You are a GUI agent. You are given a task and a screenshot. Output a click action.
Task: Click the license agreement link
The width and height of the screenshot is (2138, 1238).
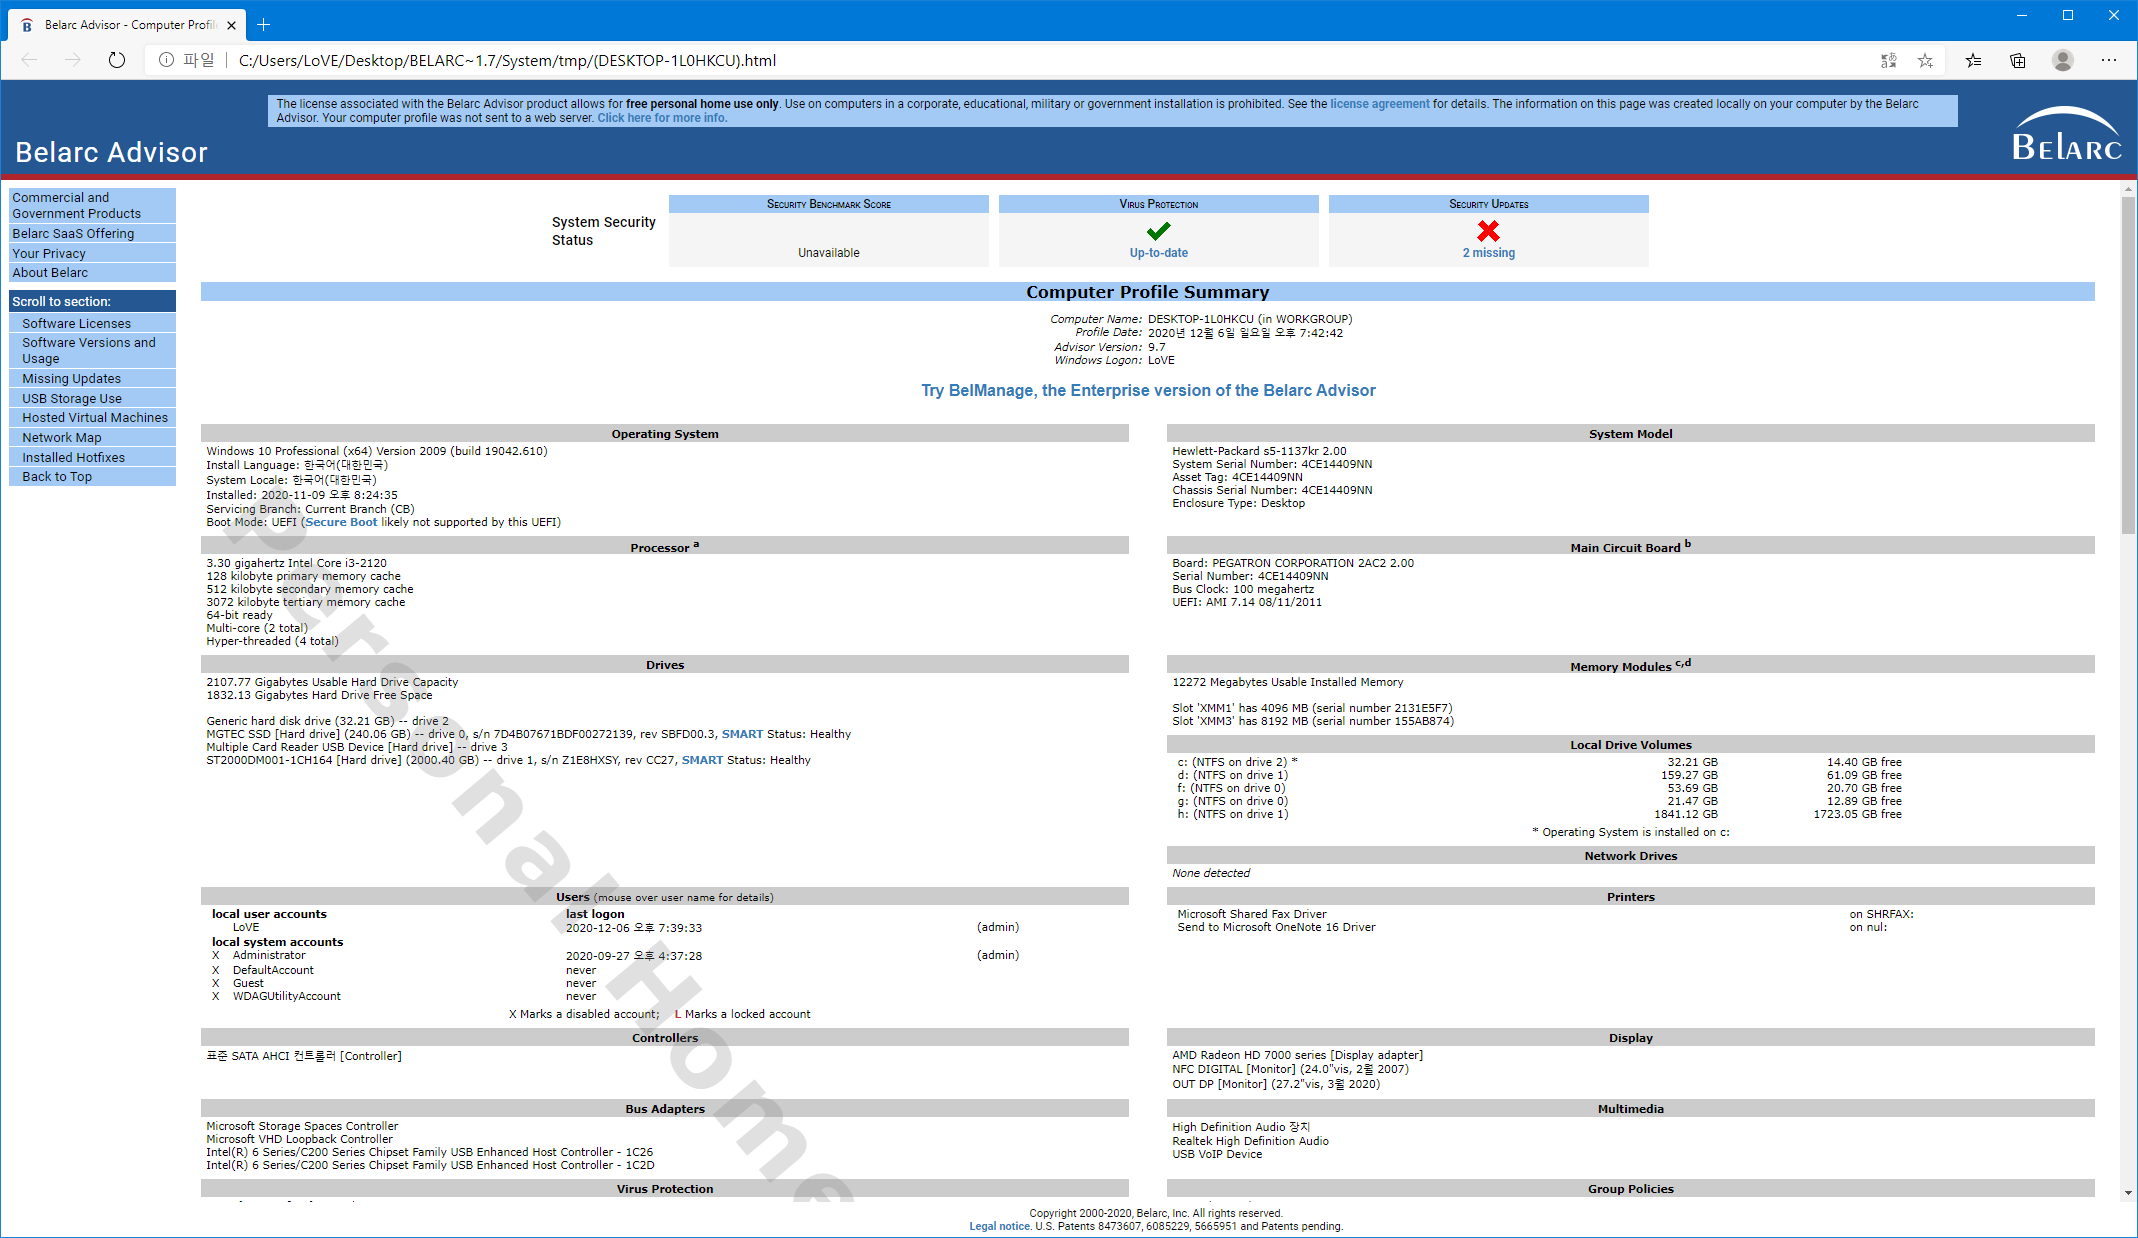[1379, 104]
